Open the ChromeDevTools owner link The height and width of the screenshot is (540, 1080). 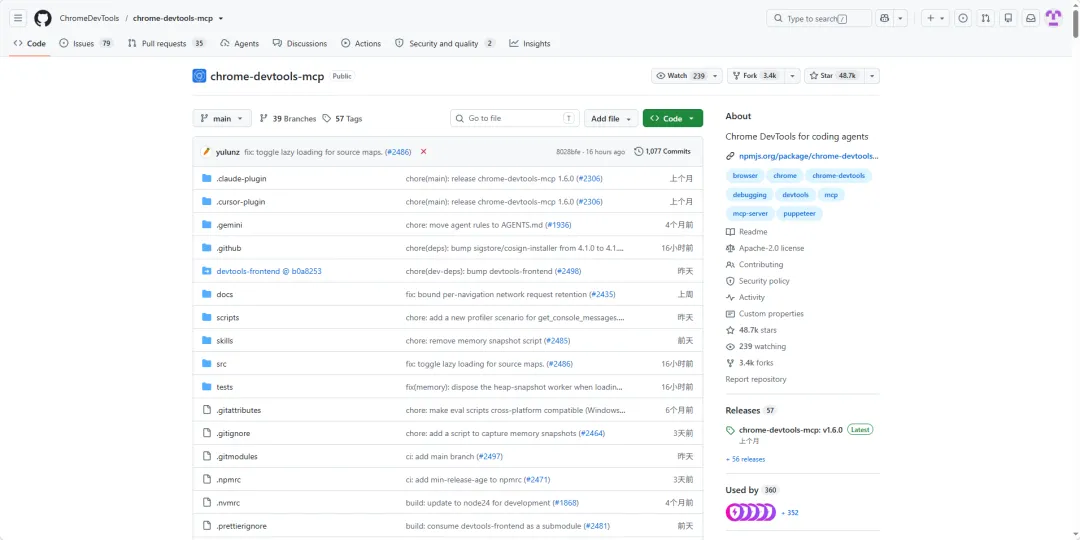(90, 19)
